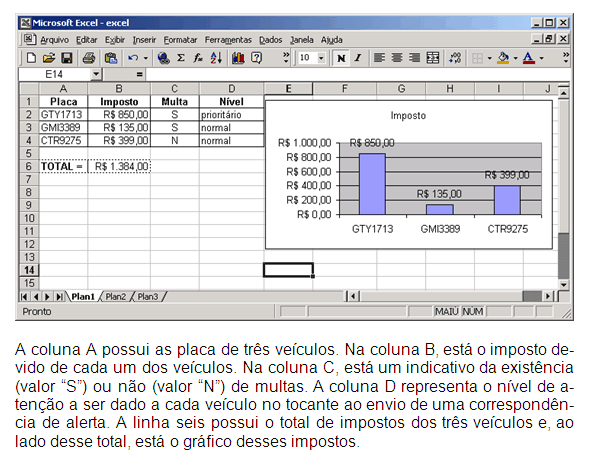Click the Paste clipboard icon
The height and width of the screenshot is (472, 591).
tap(111, 58)
